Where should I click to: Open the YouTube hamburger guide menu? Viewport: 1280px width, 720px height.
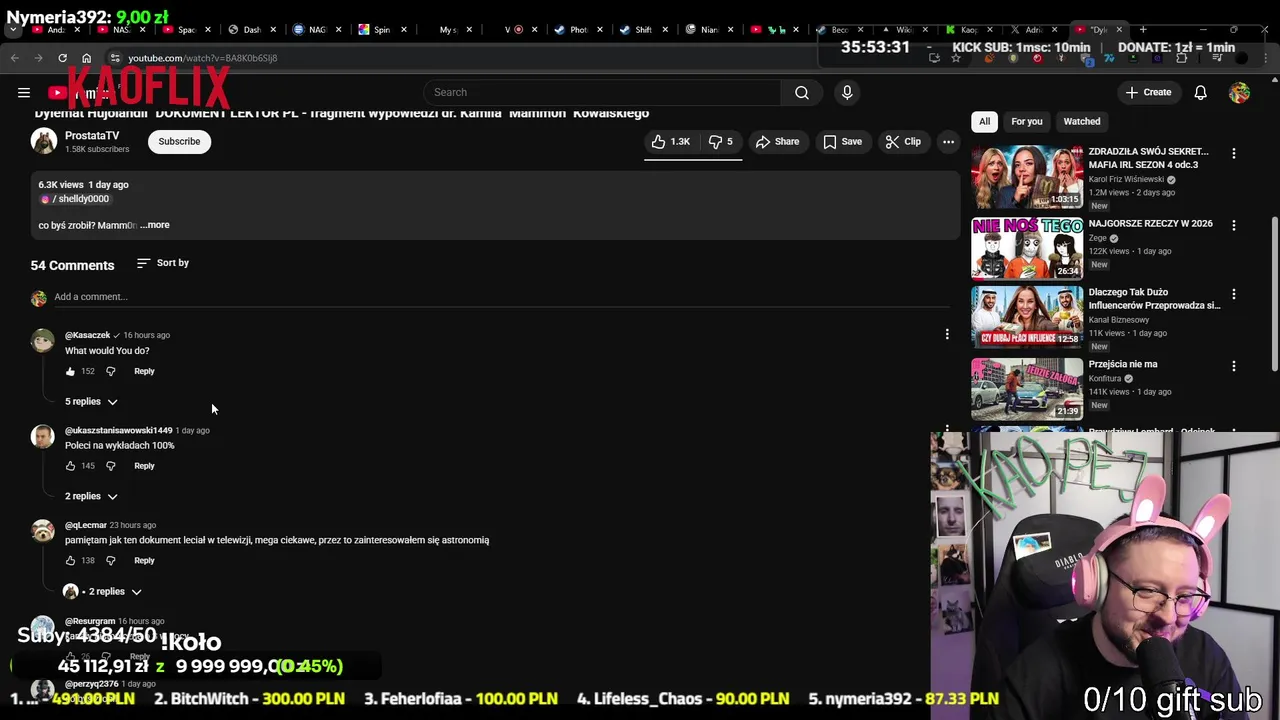tap(24, 93)
